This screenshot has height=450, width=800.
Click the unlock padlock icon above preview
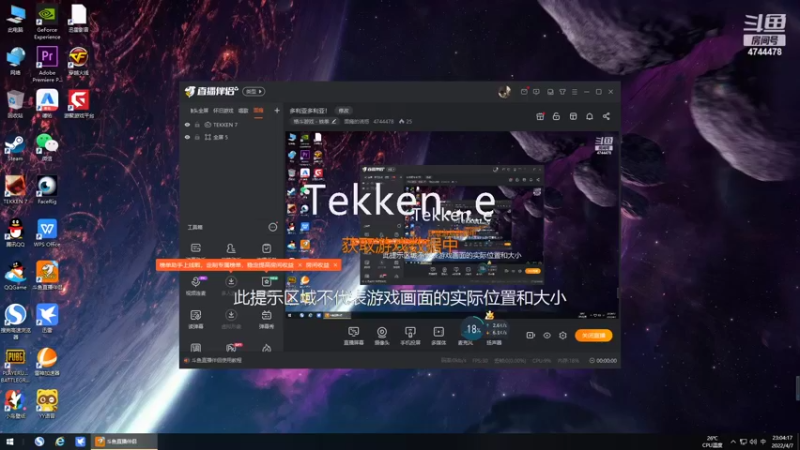point(556,116)
